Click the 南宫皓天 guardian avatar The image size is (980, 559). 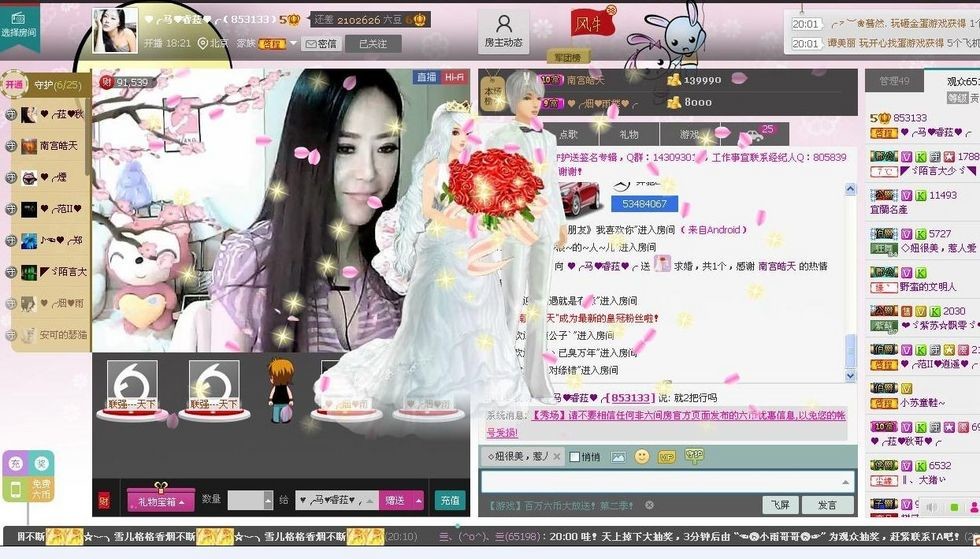29,146
